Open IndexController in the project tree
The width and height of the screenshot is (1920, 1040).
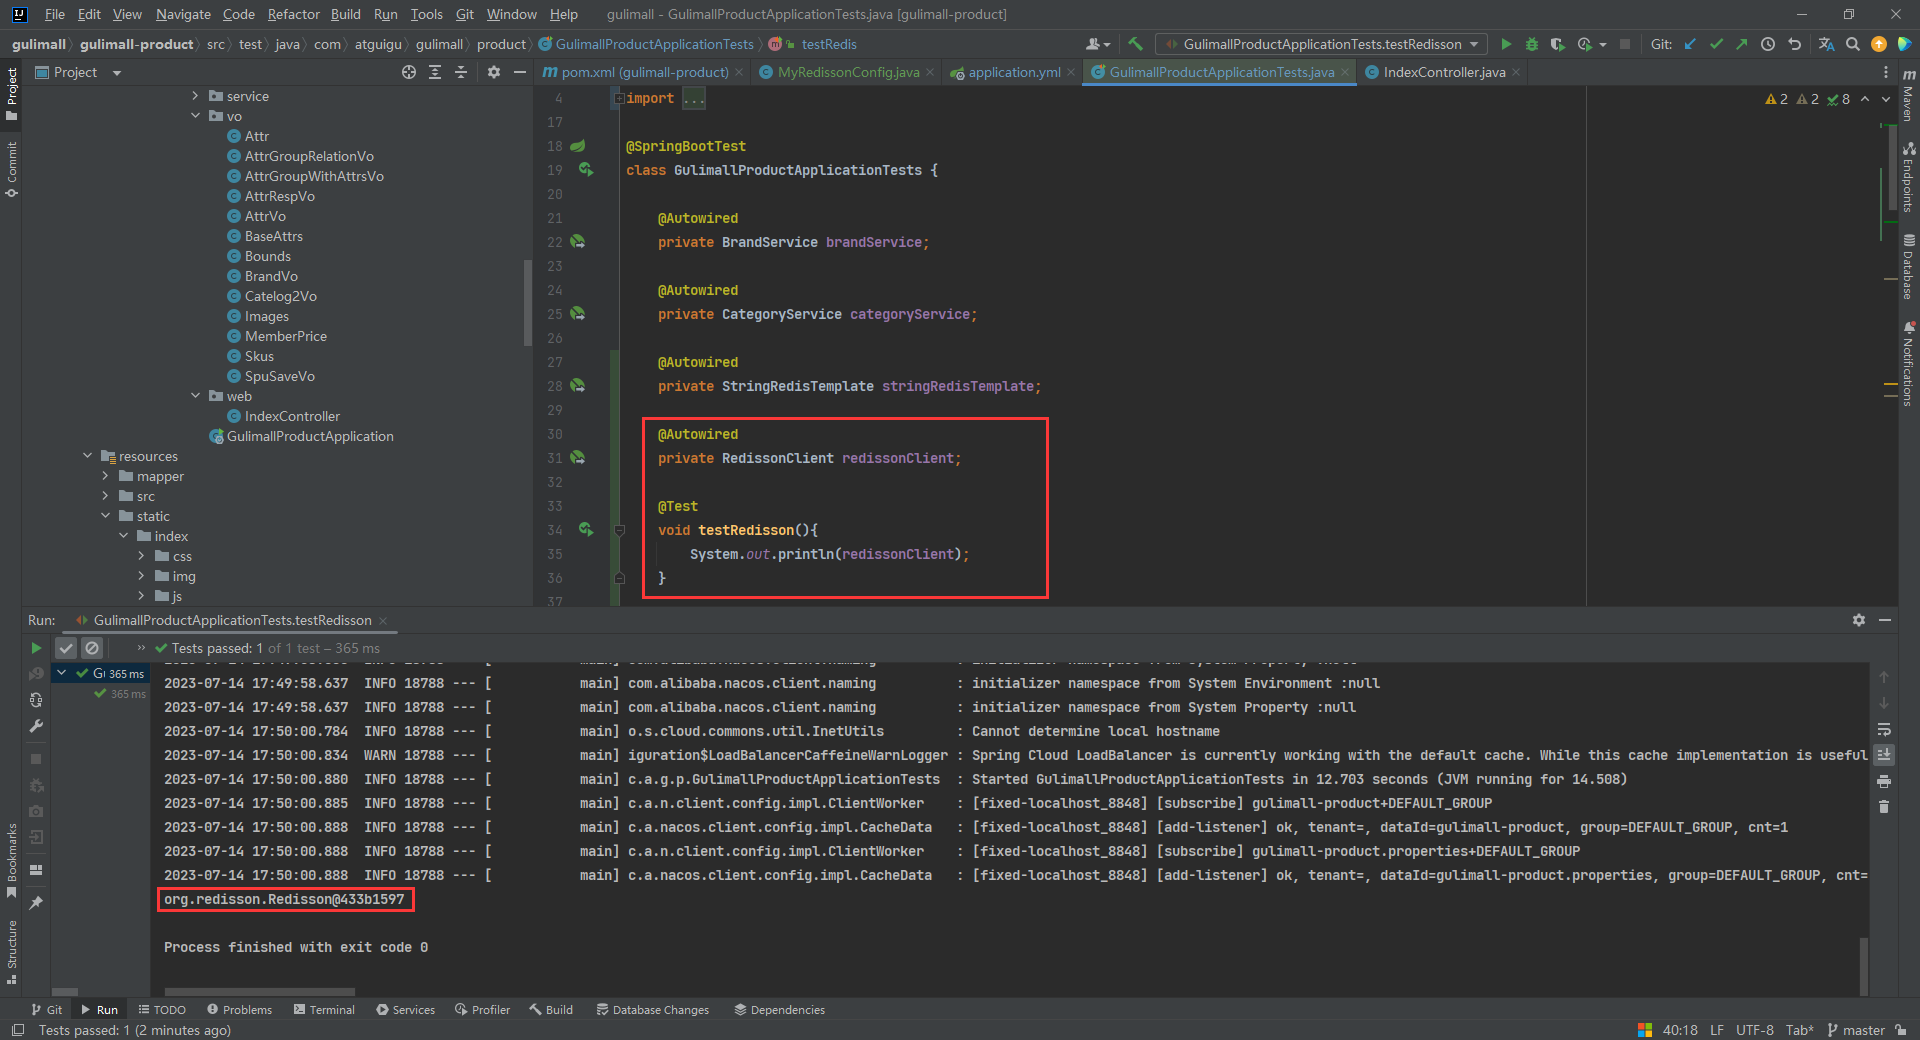[x=292, y=416]
